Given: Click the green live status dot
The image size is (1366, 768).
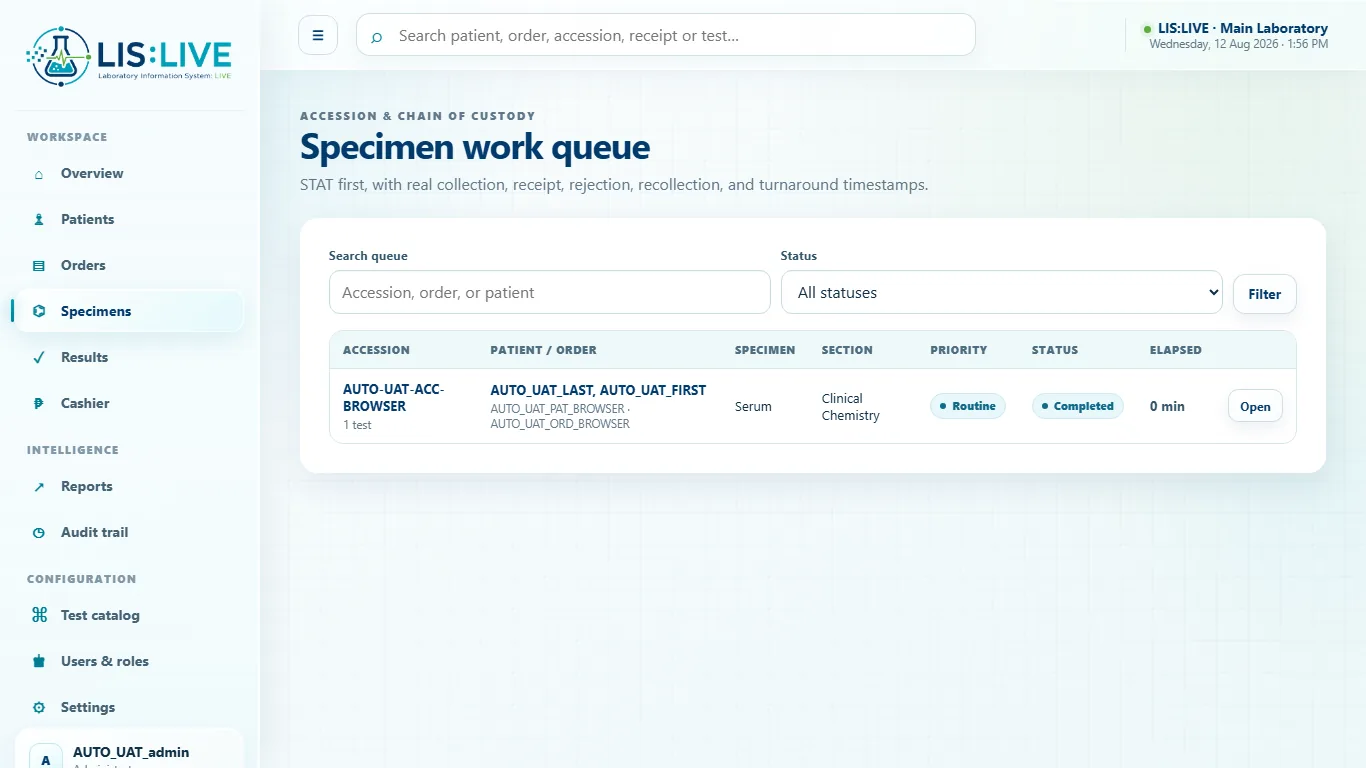Looking at the screenshot, I should click(x=1147, y=29).
